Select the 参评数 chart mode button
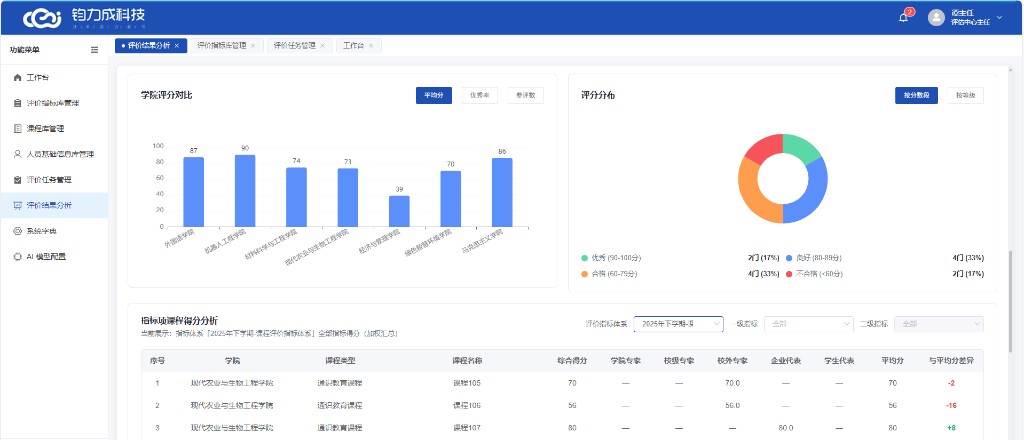The image size is (1024, 440). point(526,95)
